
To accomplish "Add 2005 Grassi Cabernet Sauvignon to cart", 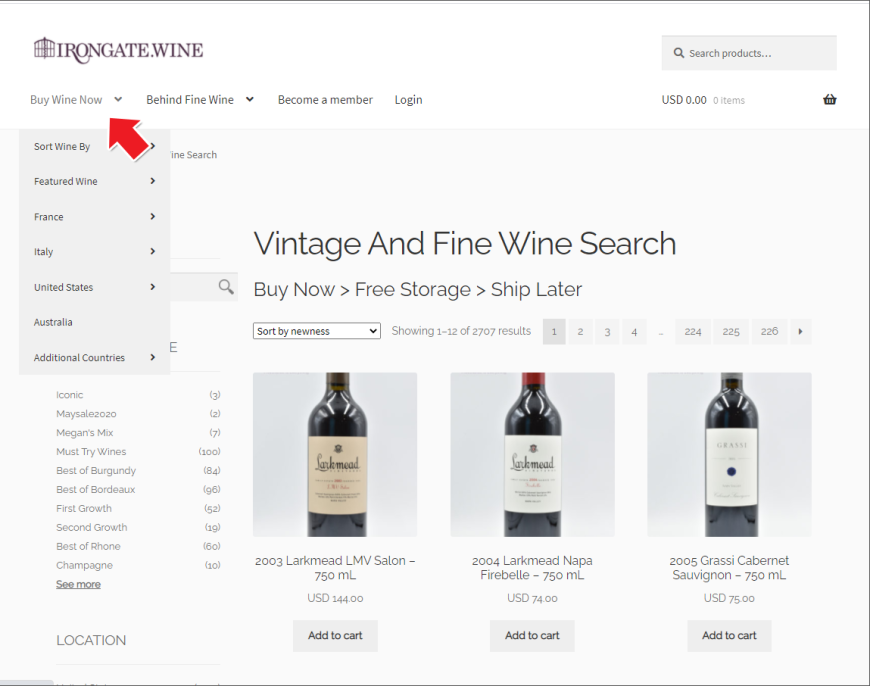I will (729, 635).
